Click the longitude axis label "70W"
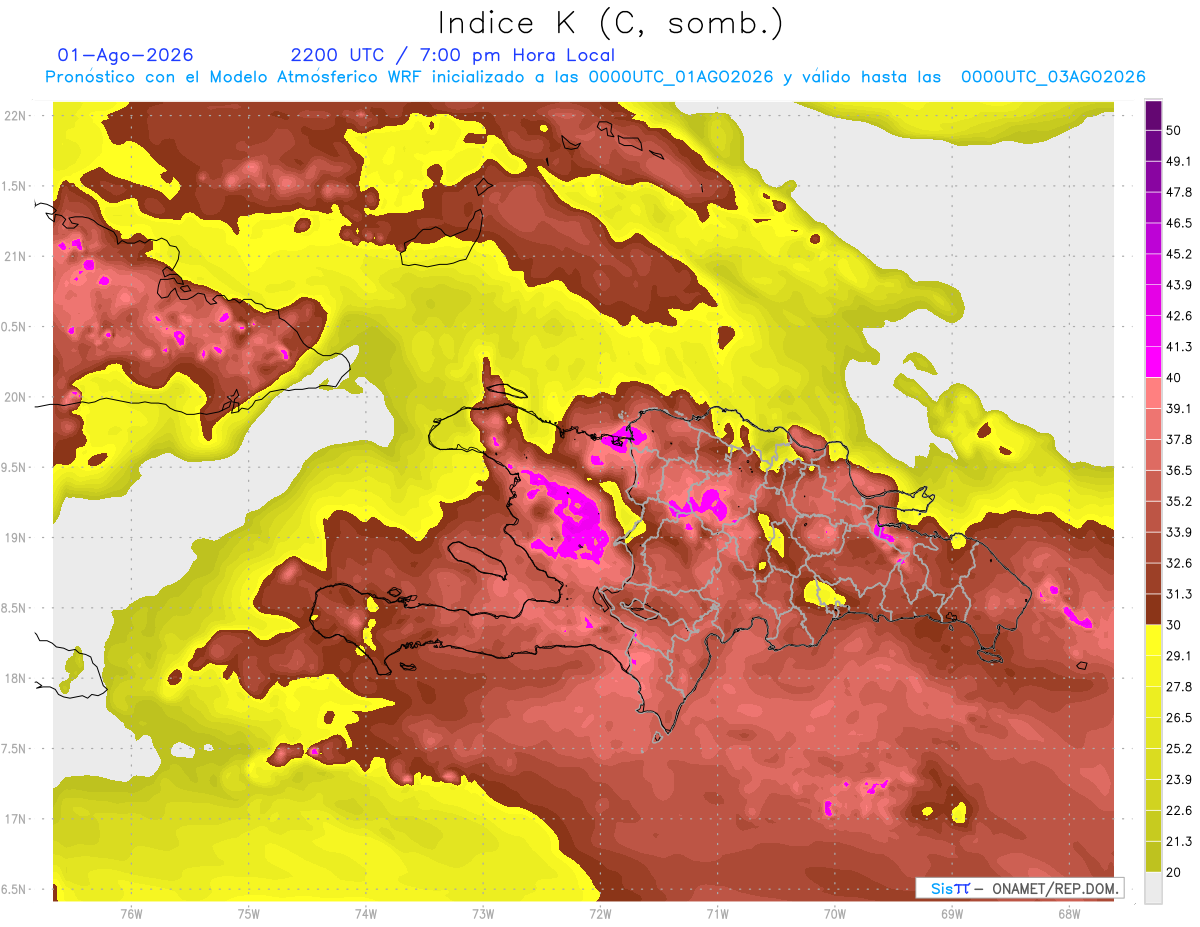The image size is (1200, 927). click(x=835, y=914)
